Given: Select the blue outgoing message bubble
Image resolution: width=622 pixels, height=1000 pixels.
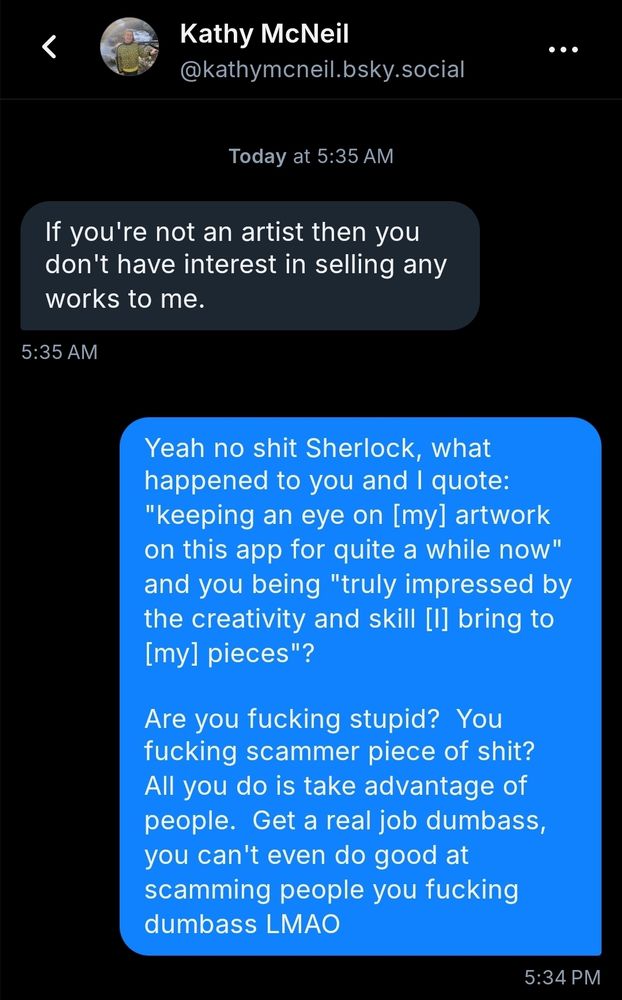Looking at the screenshot, I should [x=360, y=685].
